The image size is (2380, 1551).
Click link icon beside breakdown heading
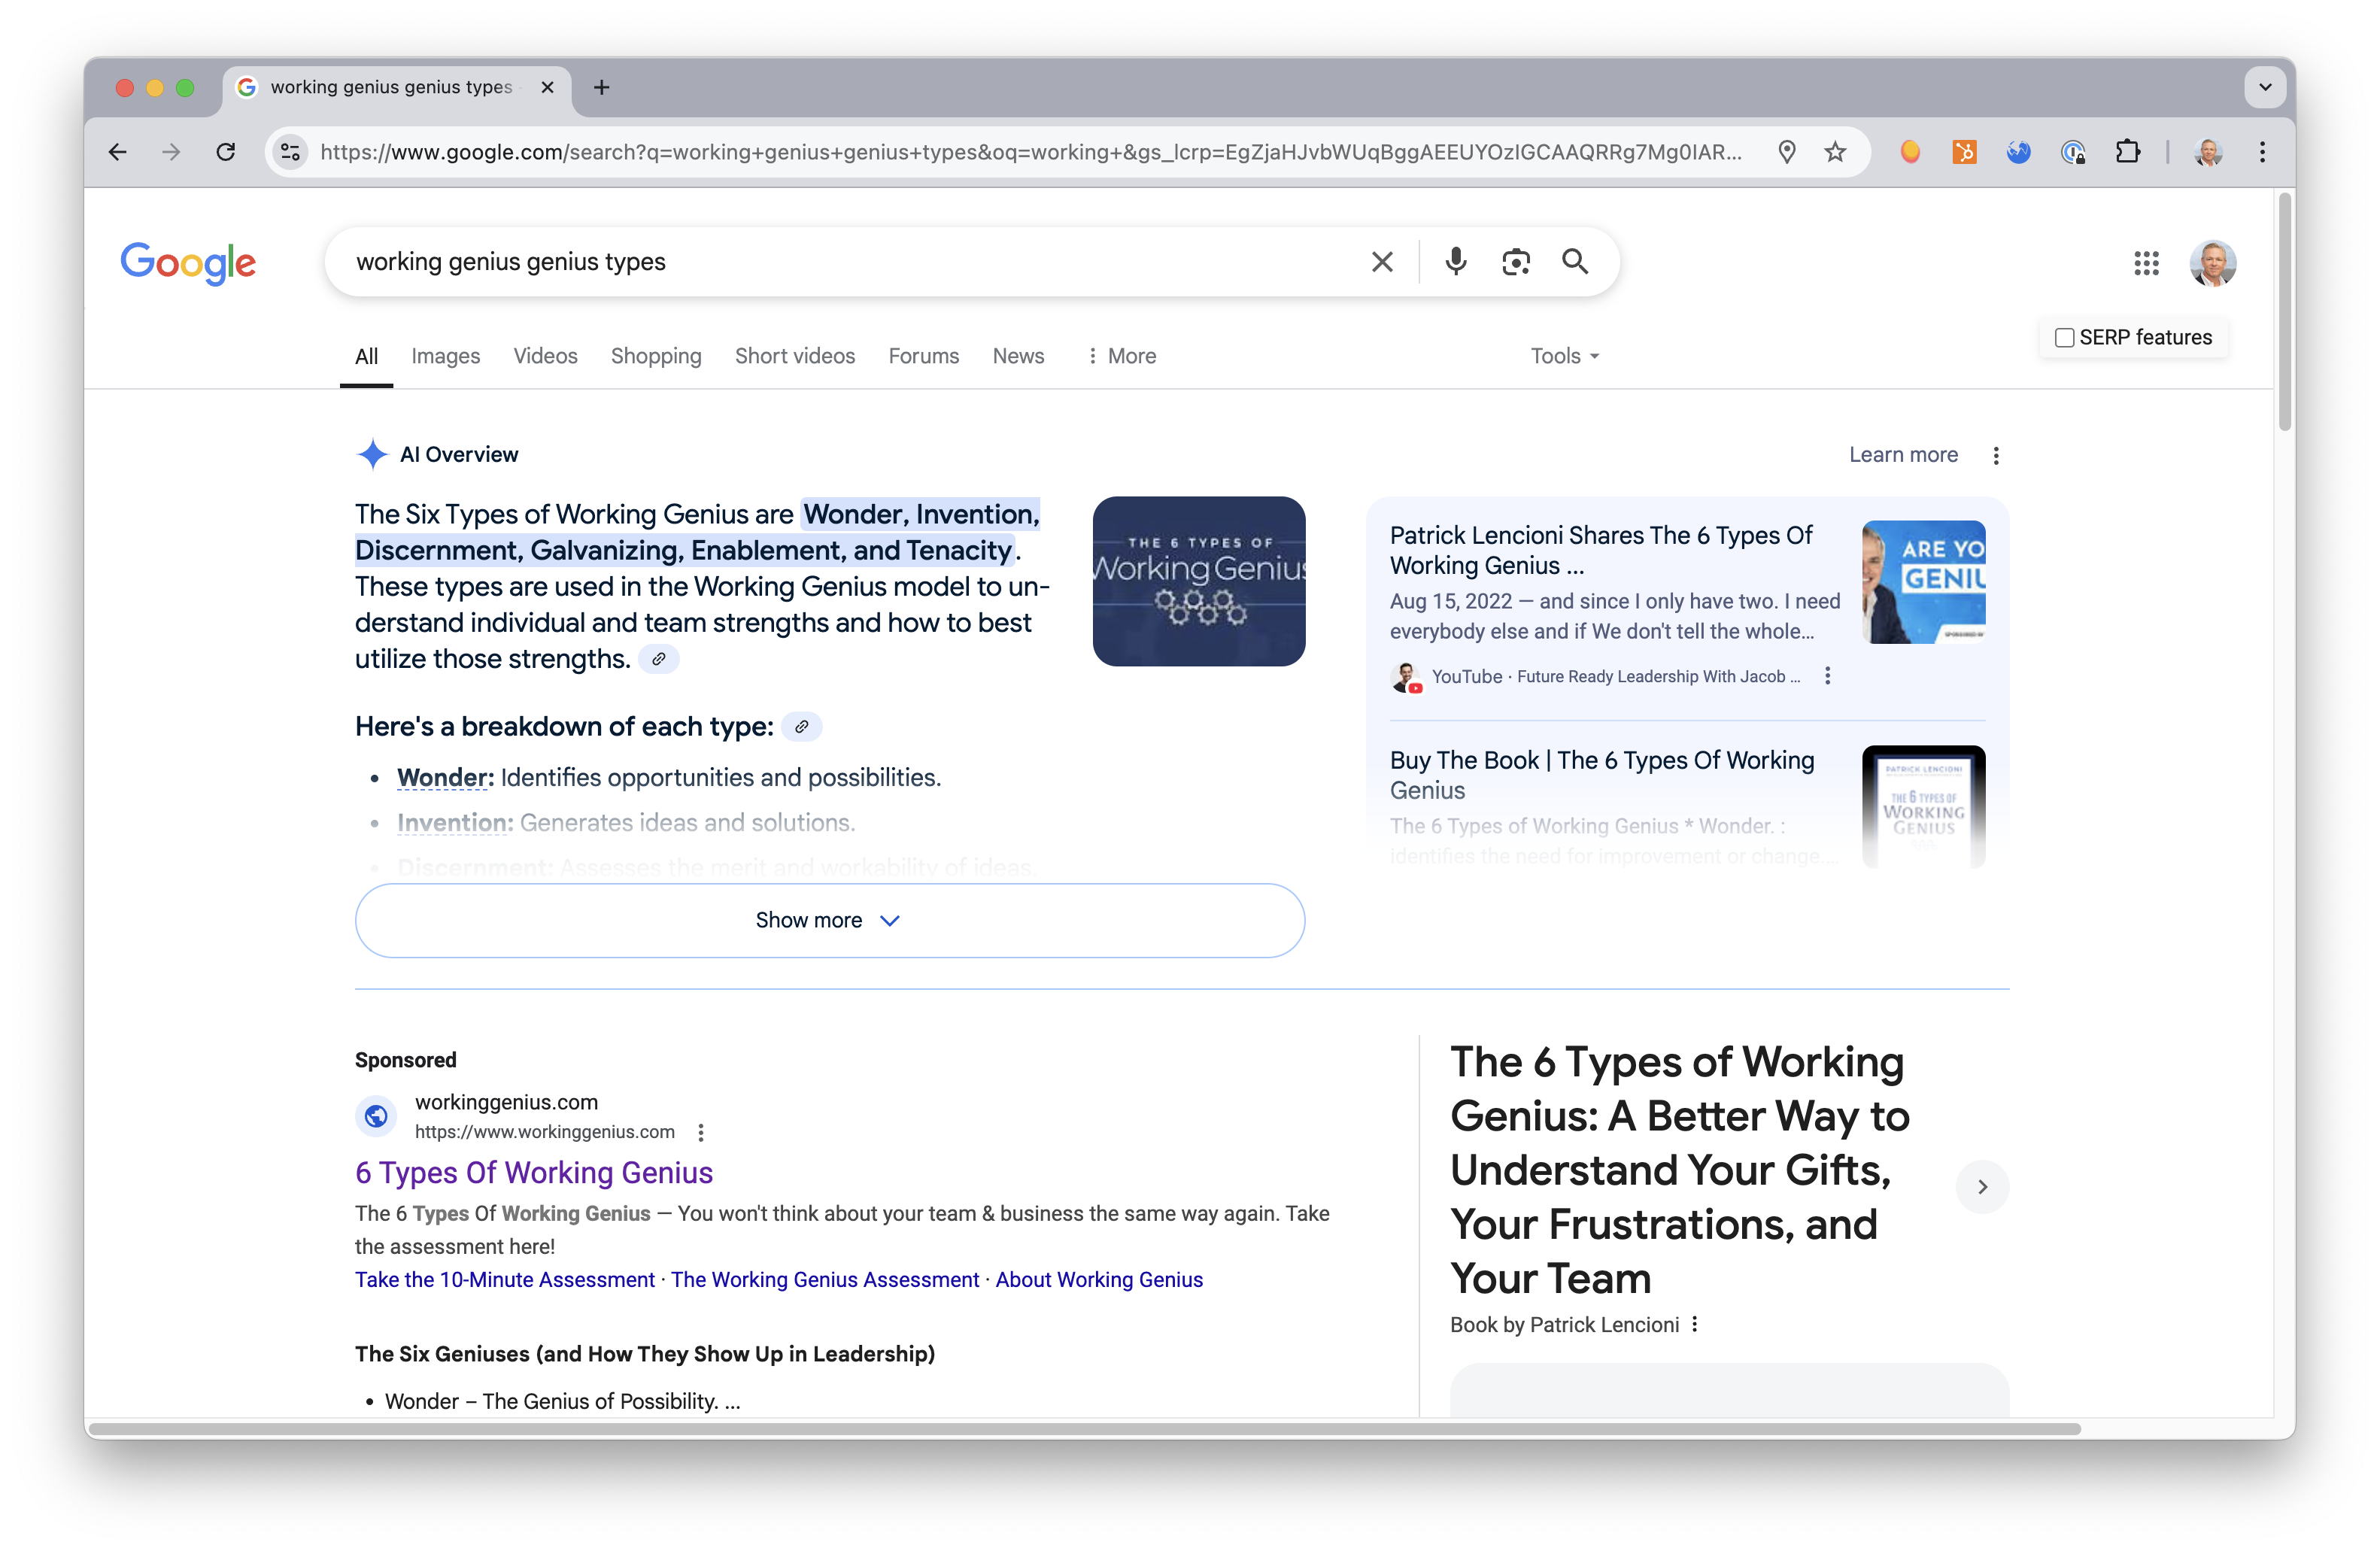pyautogui.click(x=801, y=727)
